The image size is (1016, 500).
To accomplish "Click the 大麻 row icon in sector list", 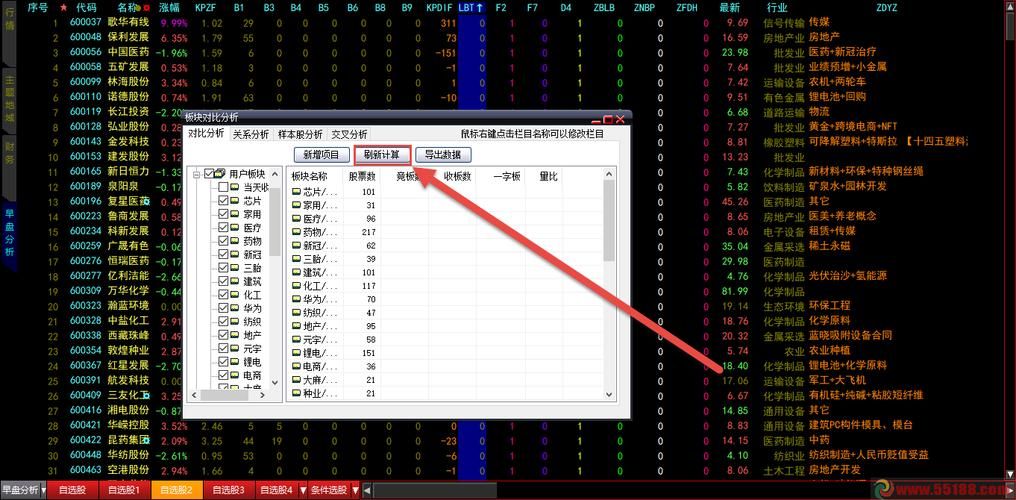I will (296, 380).
